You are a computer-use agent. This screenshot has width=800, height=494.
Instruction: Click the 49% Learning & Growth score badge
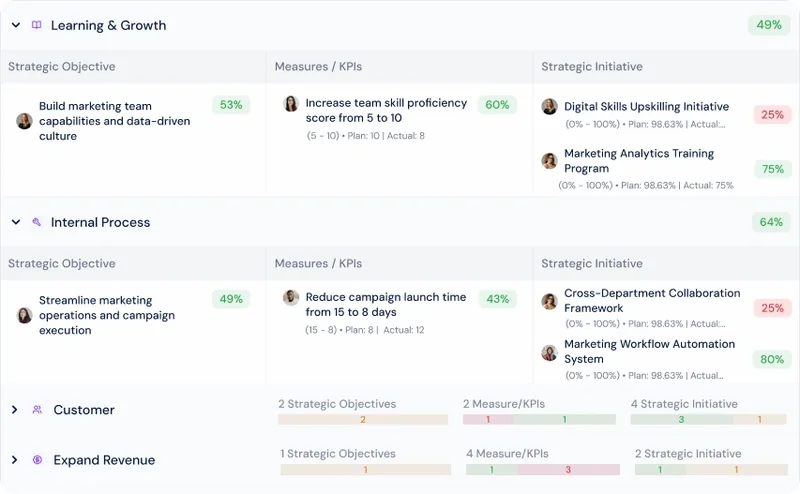pos(769,25)
